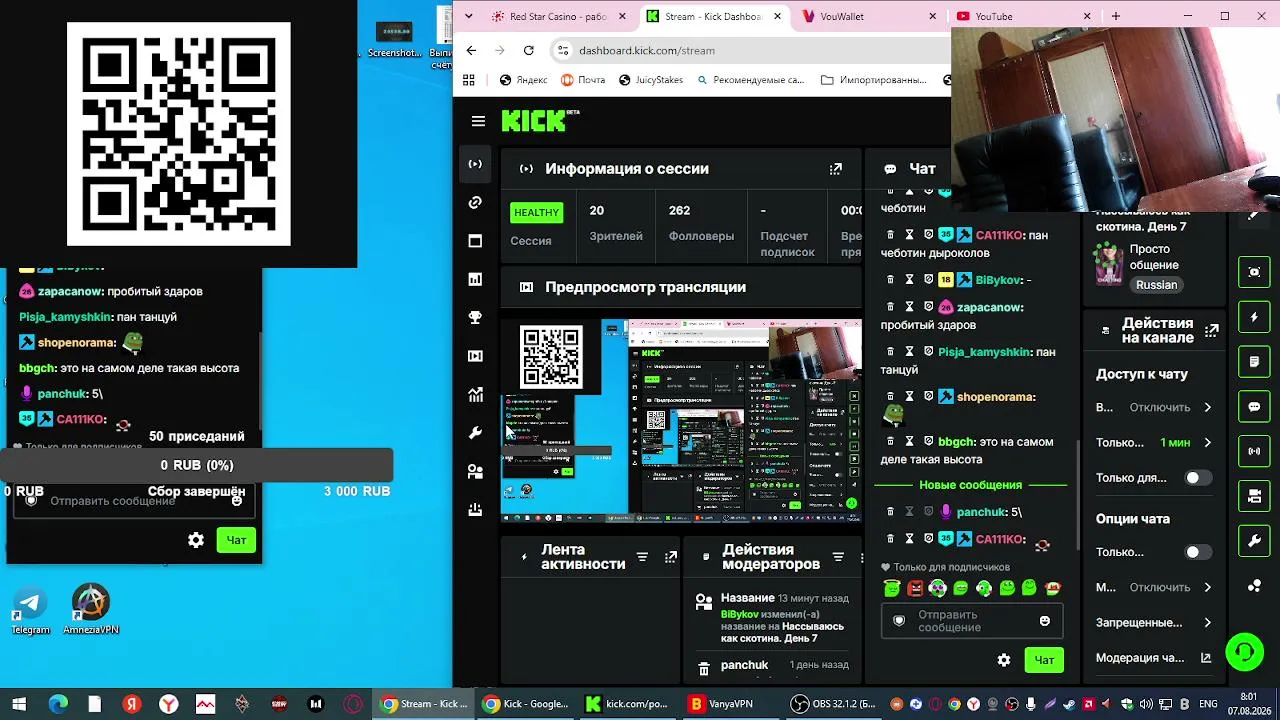Reload the Kick dashboard page
Viewport: 1280px width, 720px height.
click(x=528, y=50)
